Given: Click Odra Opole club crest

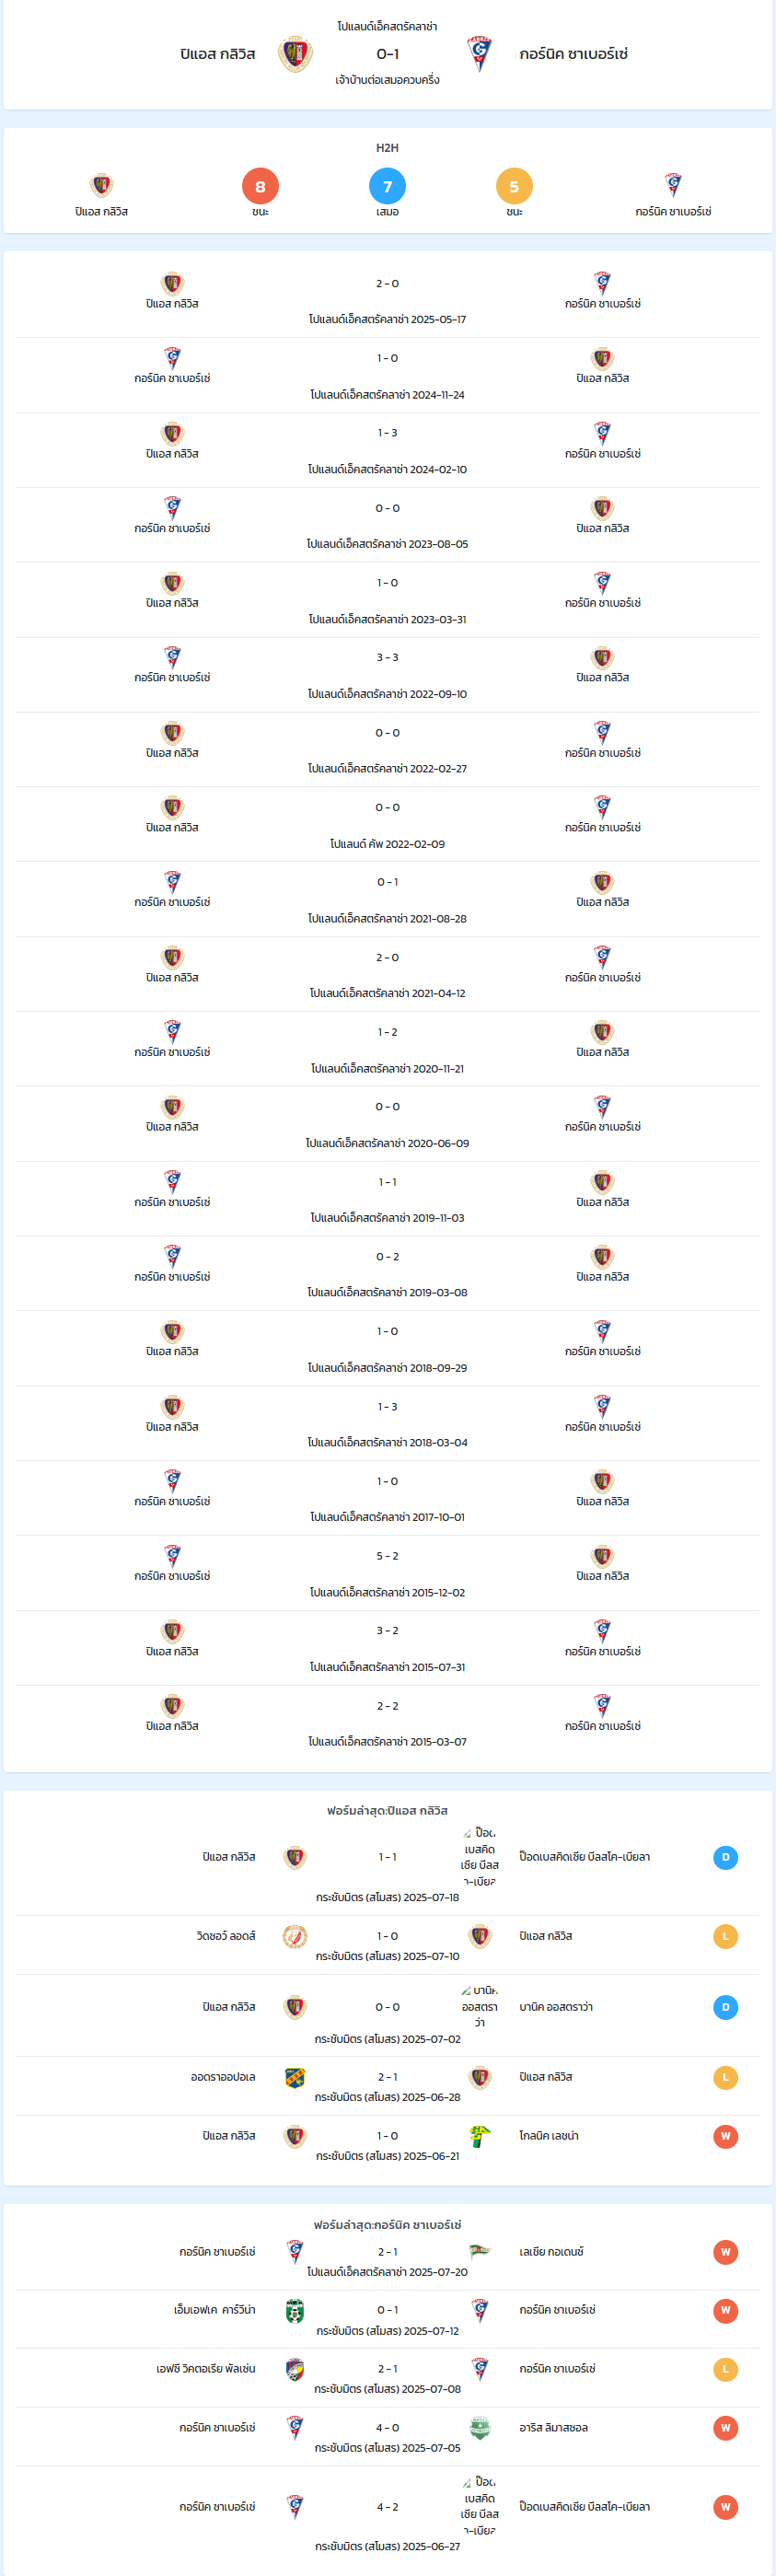Looking at the screenshot, I should [x=295, y=2077].
